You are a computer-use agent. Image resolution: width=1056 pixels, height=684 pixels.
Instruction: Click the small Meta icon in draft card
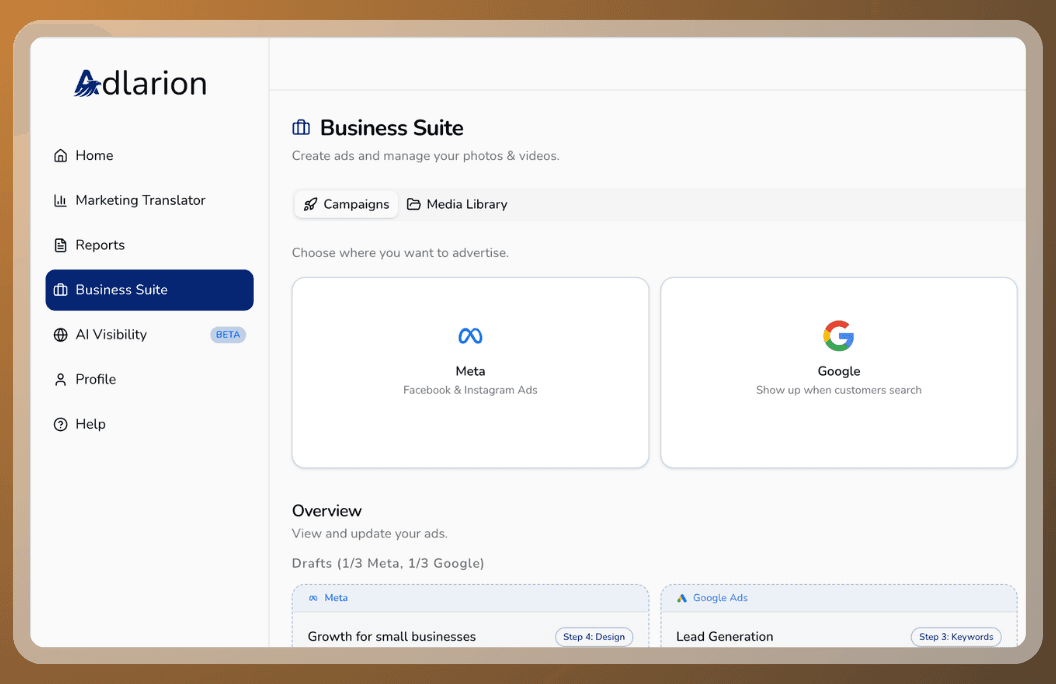coord(313,598)
